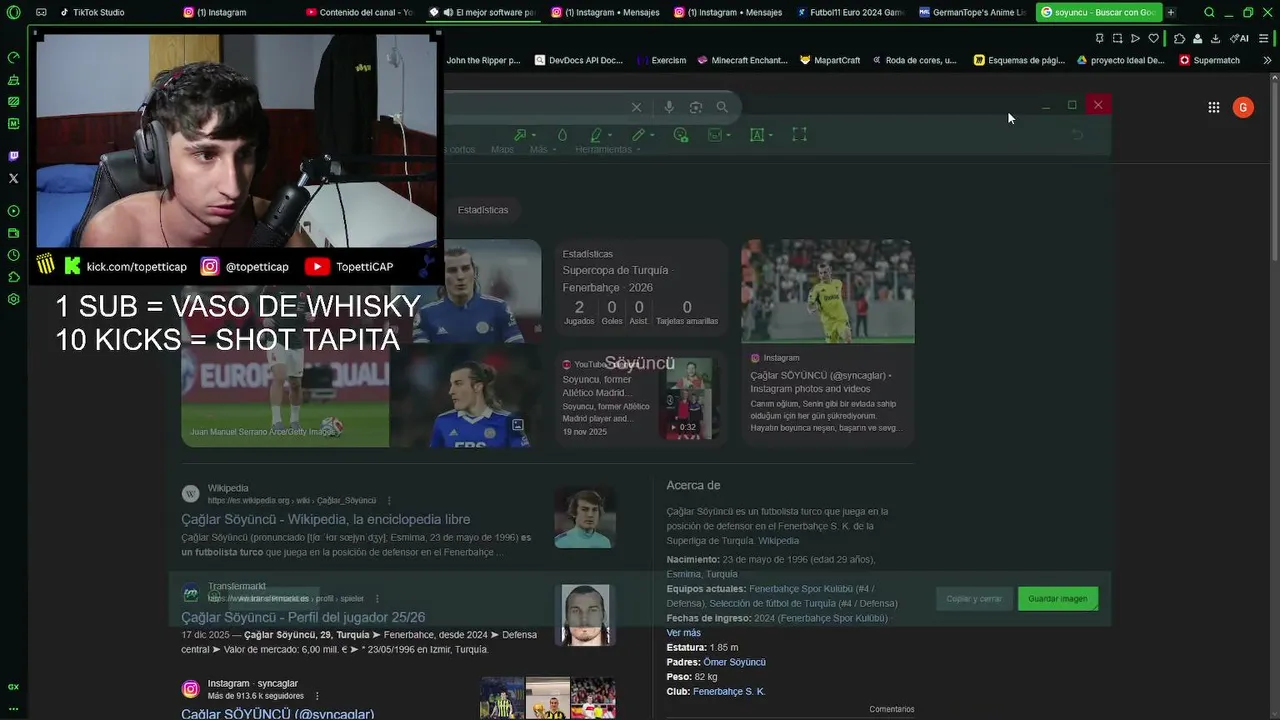This screenshot has height=720, width=1280.
Task: Open the Opera GX menu logo
Action: click(13, 12)
